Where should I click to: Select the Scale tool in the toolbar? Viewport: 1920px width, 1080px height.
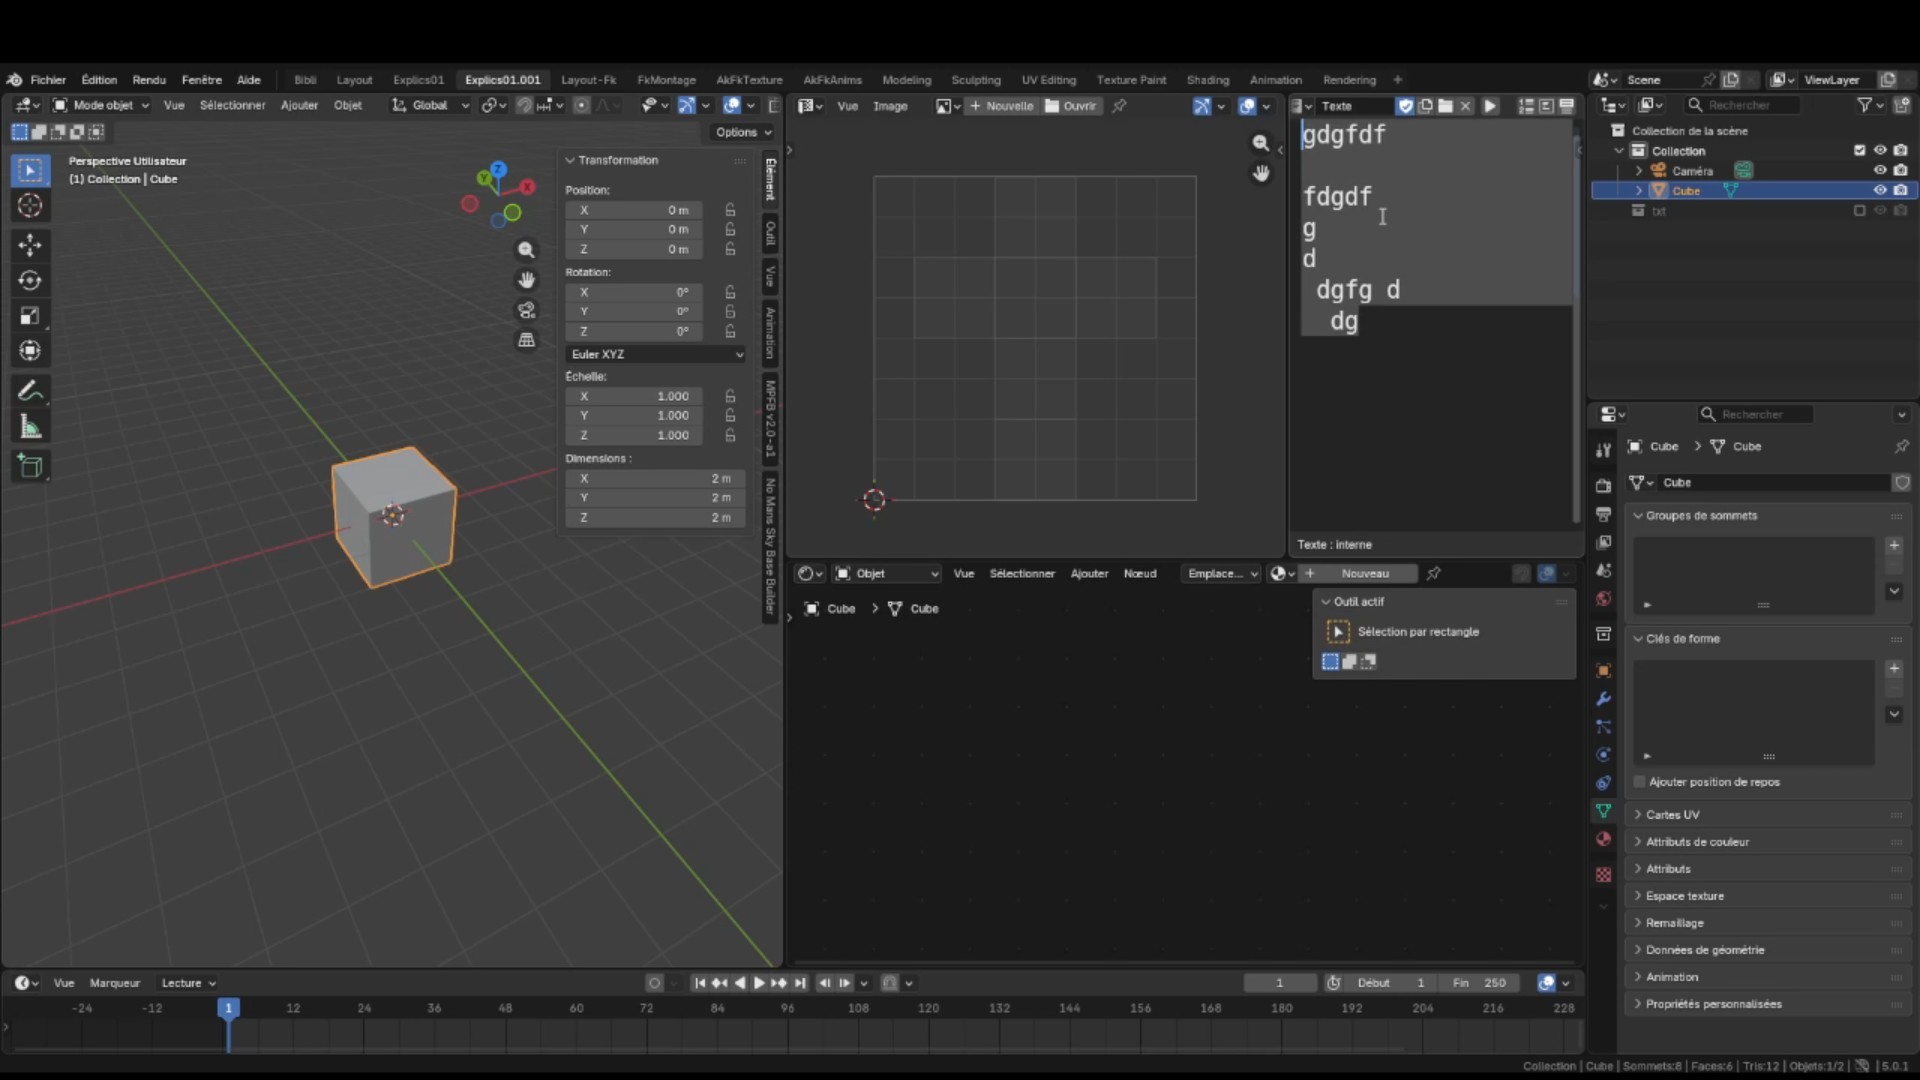click(x=30, y=316)
